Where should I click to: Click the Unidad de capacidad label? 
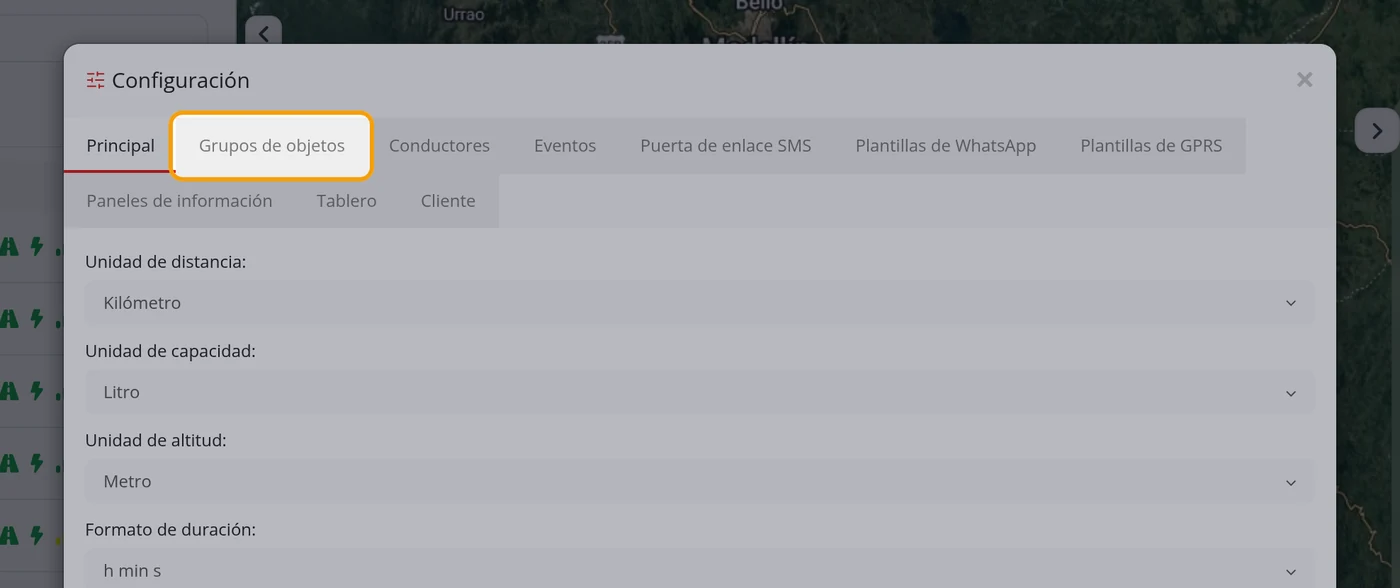pyautogui.click(x=170, y=351)
